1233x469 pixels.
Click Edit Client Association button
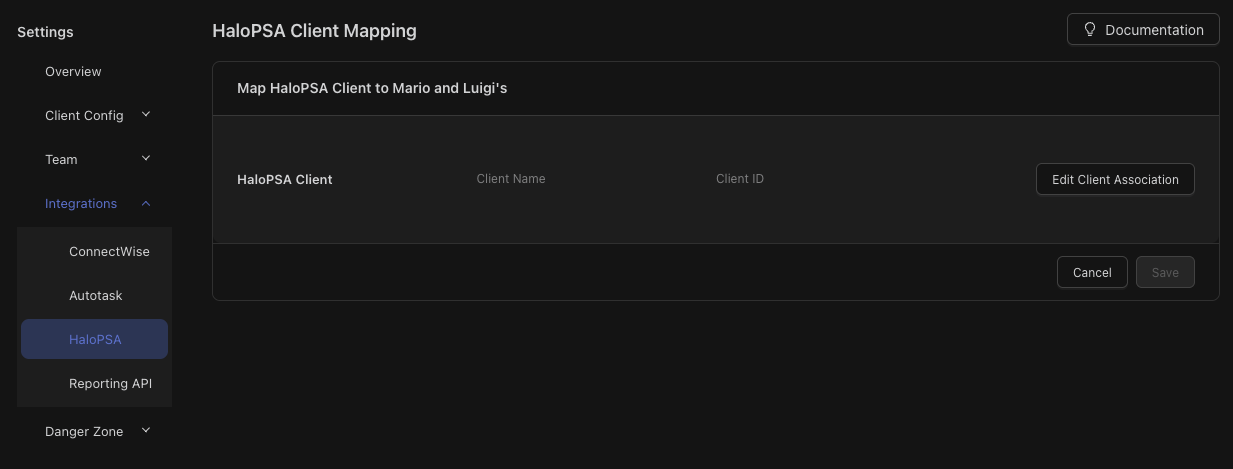[x=1115, y=180]
